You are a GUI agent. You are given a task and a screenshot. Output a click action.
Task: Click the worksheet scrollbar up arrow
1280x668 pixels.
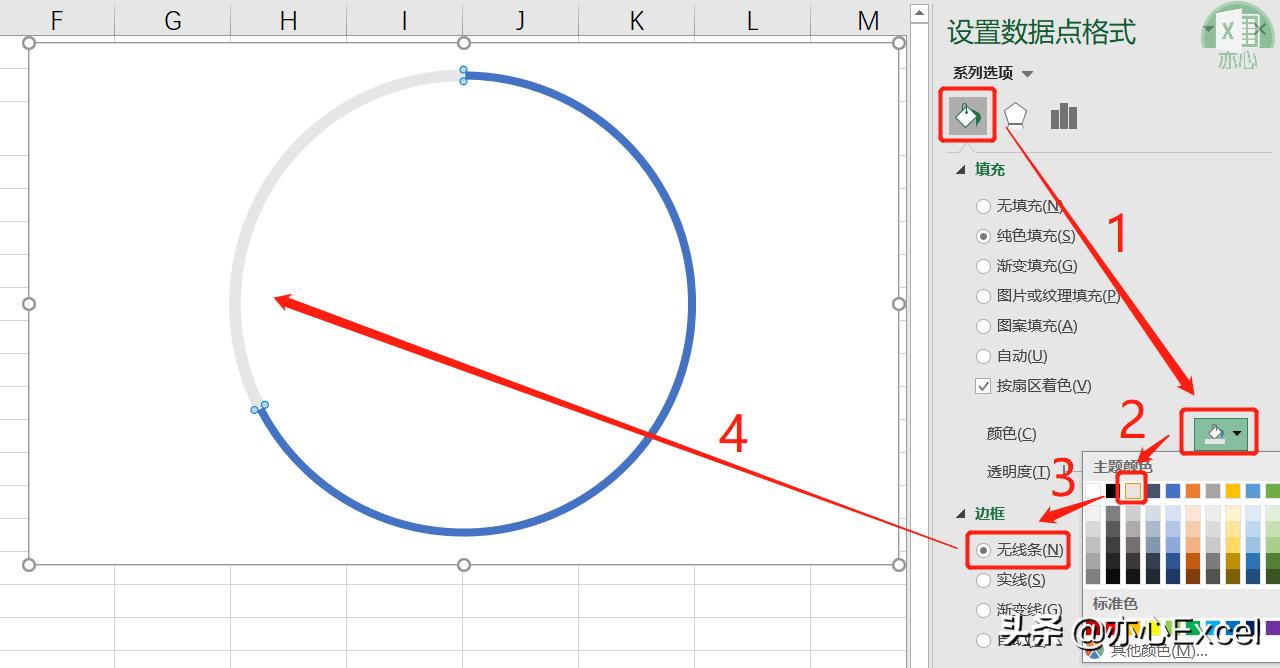918,12
